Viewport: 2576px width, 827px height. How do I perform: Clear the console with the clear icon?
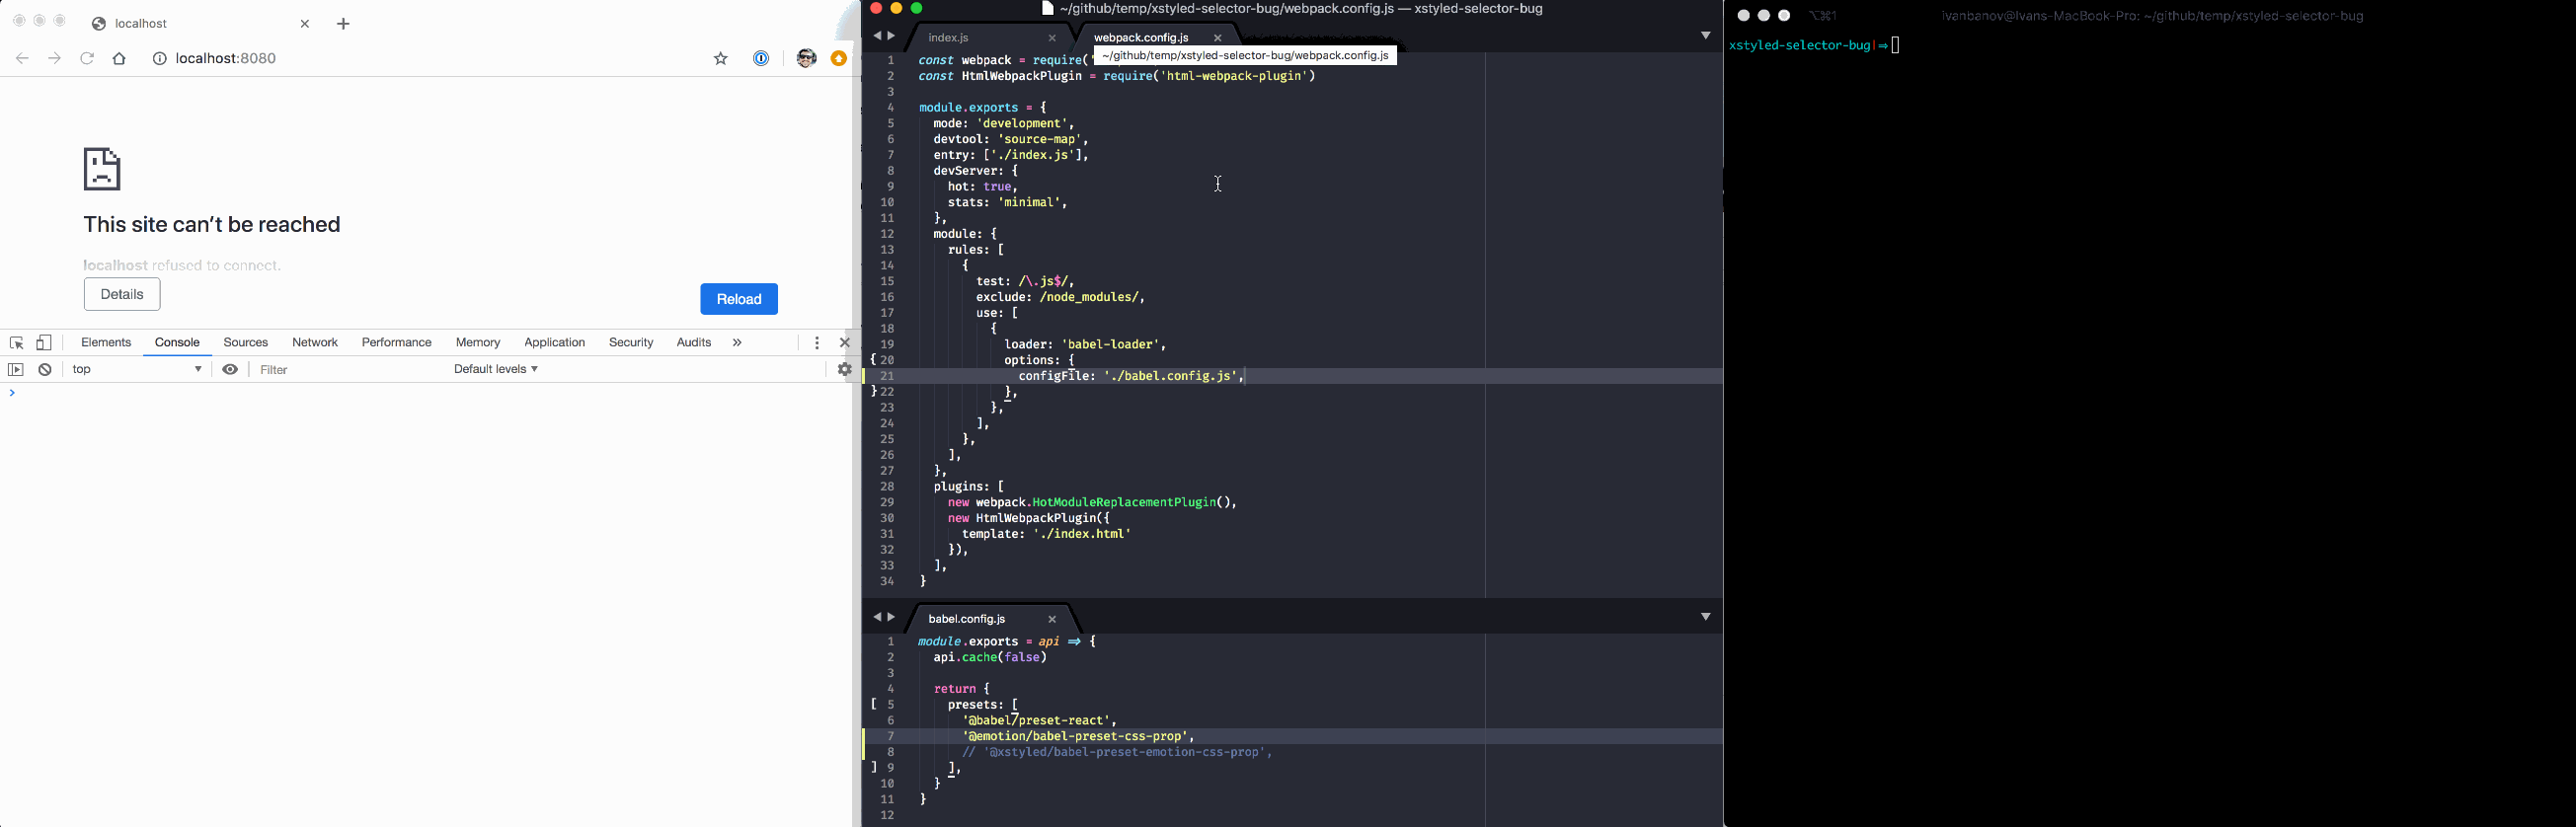pos(45,370)
